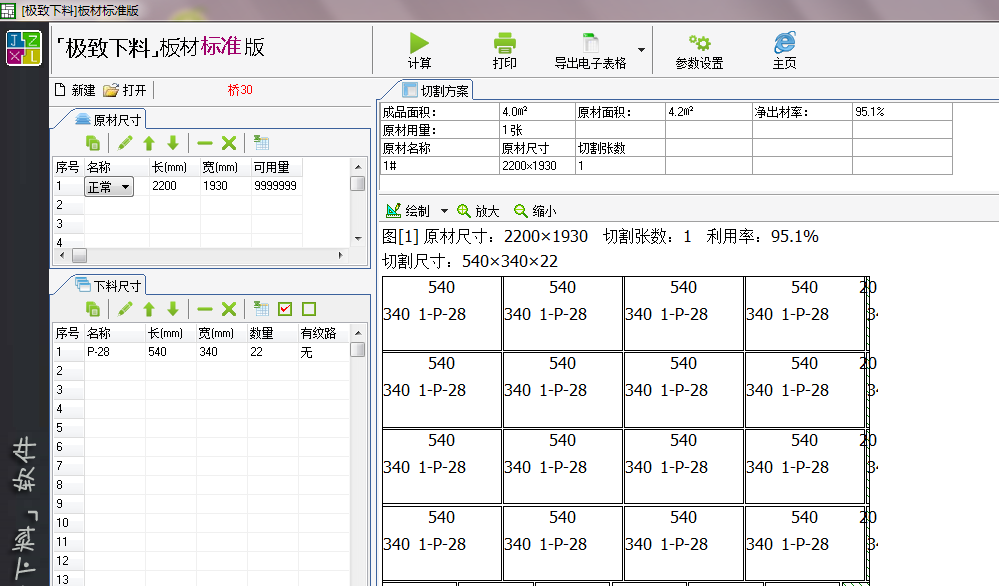Click spreadsheet import icon in 下料尺寸 toolbar
Image resolution: width=999 pixels, height=586 pixels.
click(x=261, y=310)
